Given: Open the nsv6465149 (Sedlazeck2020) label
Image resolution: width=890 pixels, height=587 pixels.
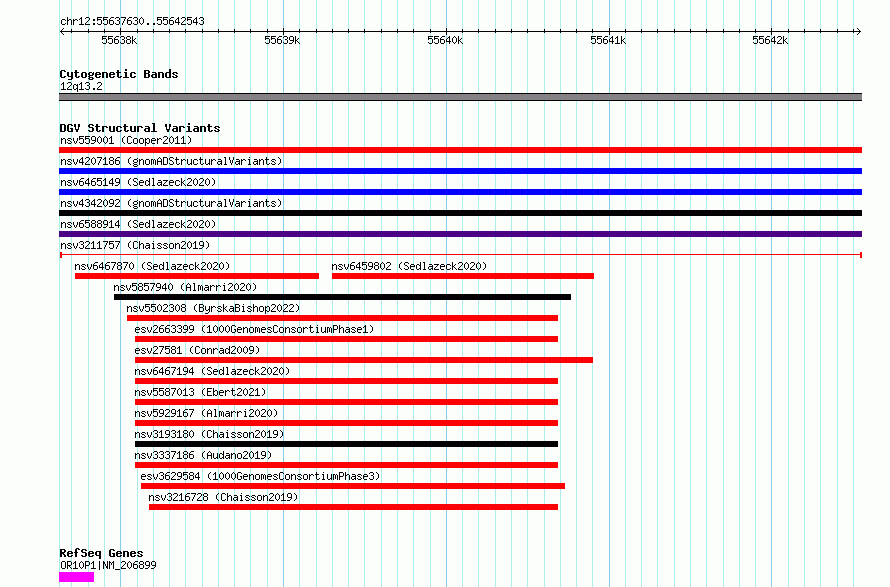Looking at the screenshot, I should coord(138,182).
